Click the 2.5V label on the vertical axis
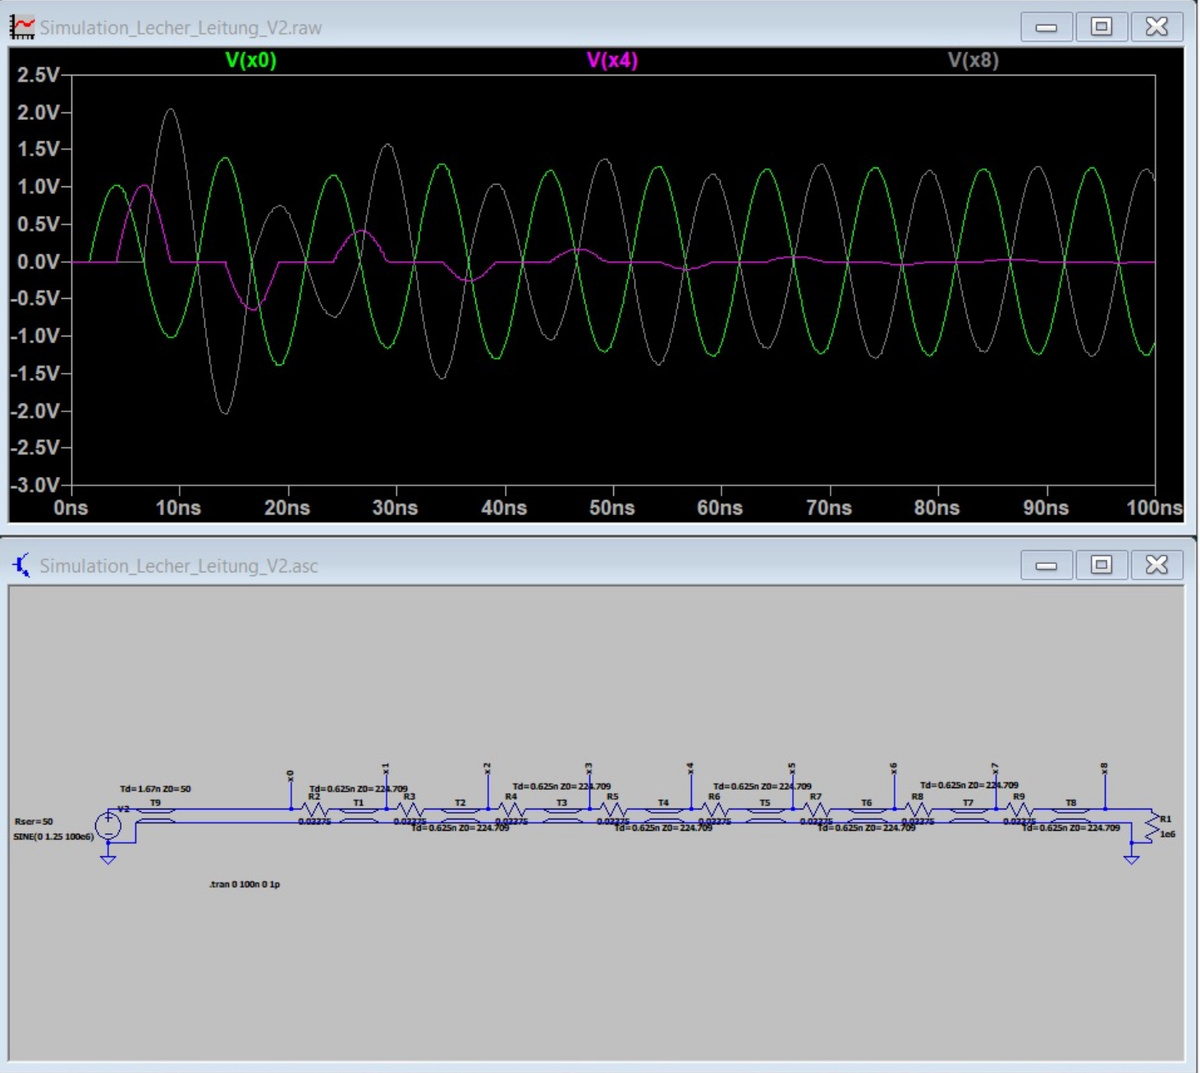 tap(38, 75)
